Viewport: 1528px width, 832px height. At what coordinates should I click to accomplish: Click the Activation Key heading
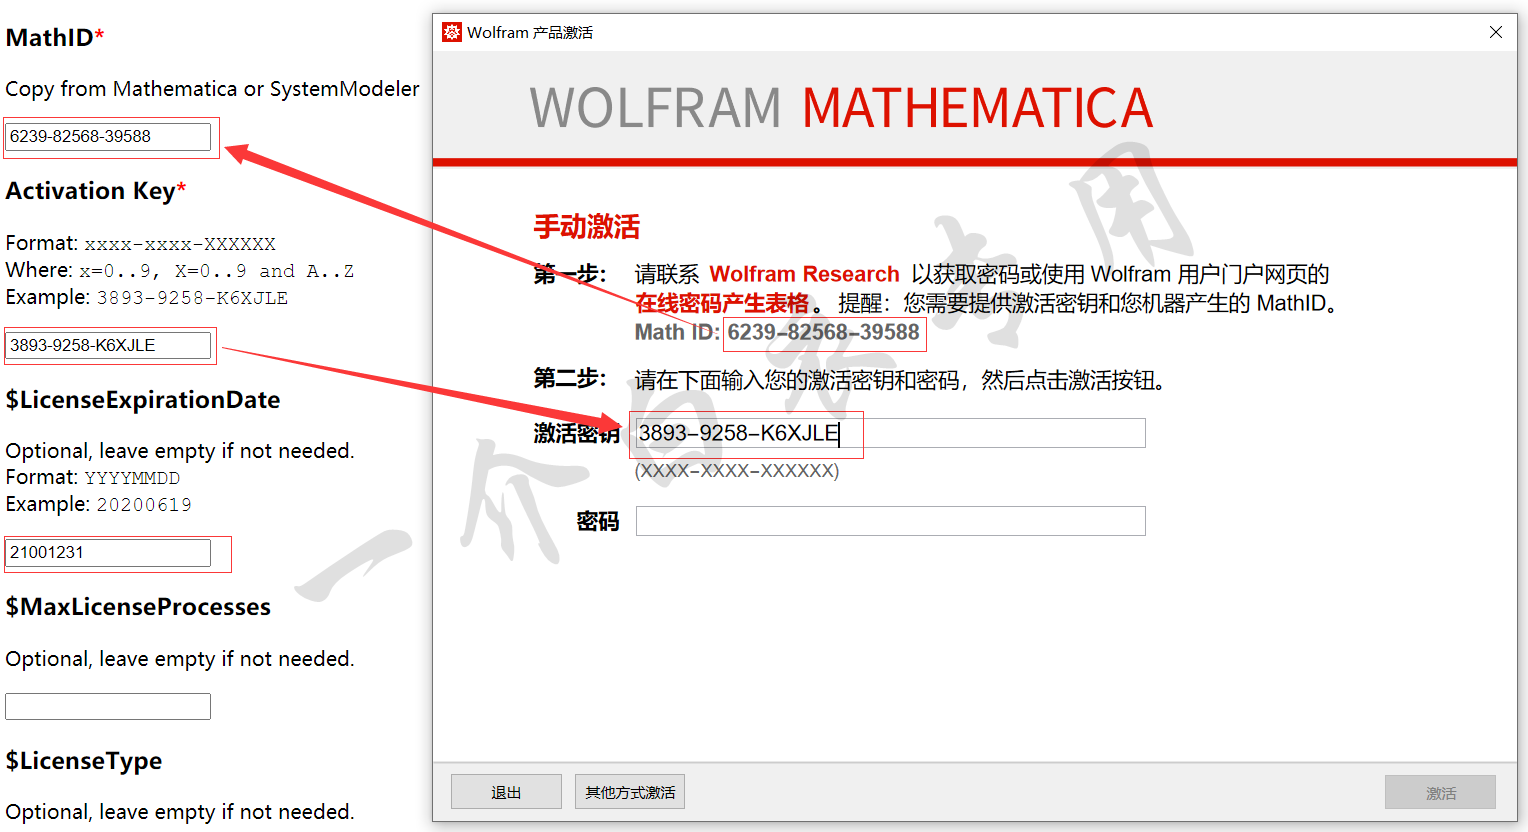pos(96,190)
